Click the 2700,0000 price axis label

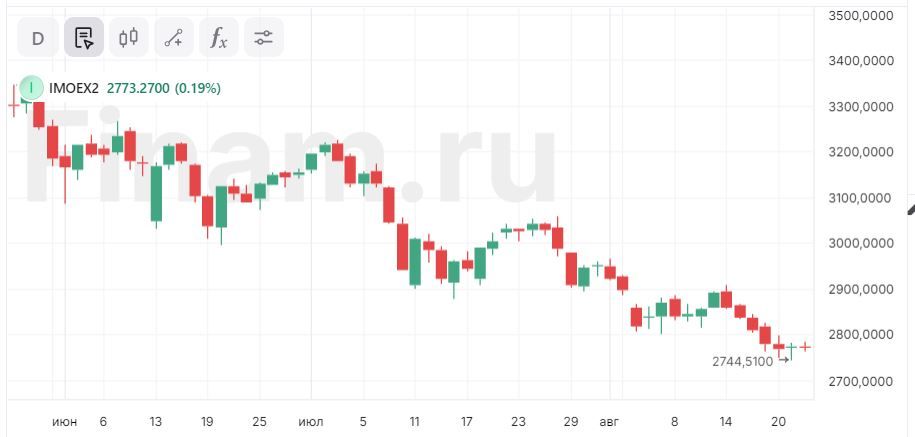(861, 381)
